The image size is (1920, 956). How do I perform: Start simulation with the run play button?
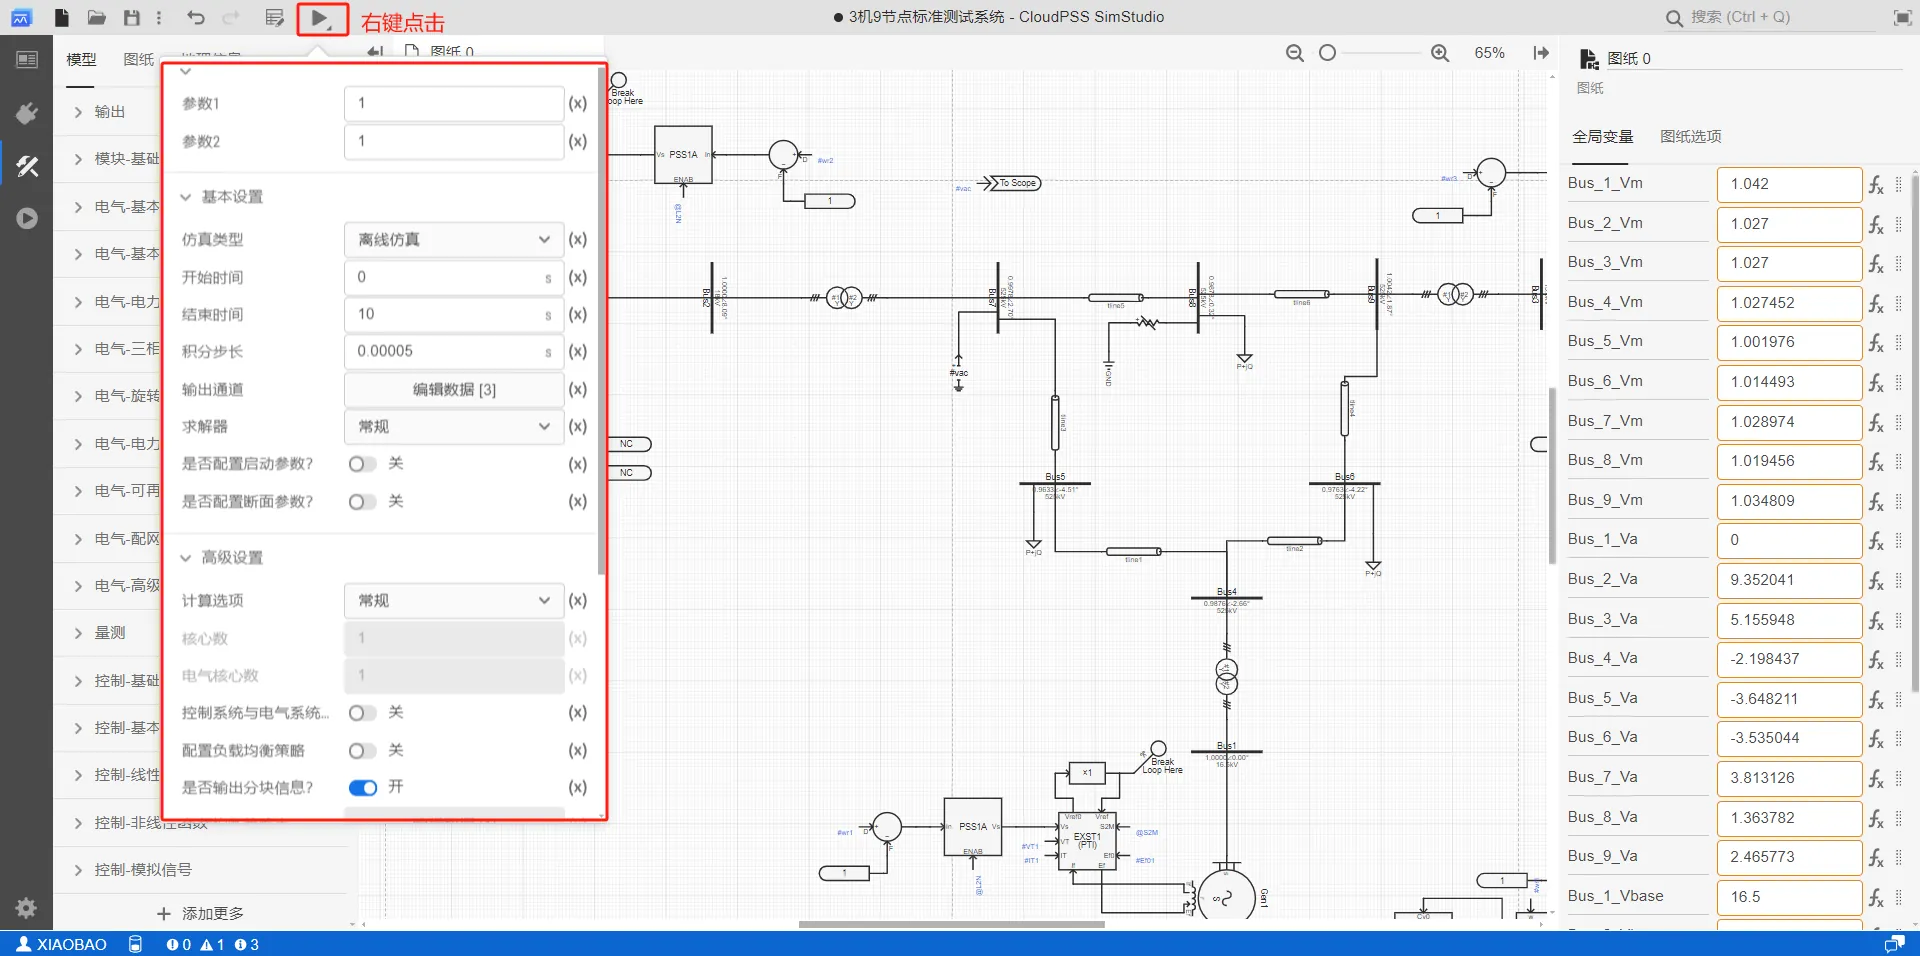tap(320, 18)
